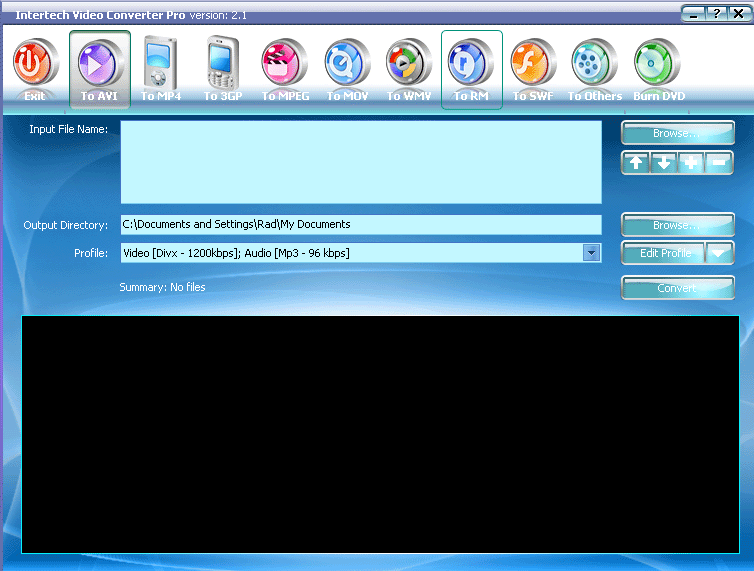Viewport: 754px width, 571px height.
Task: Move selected file up with arrow button
Action: pos(636,163)
